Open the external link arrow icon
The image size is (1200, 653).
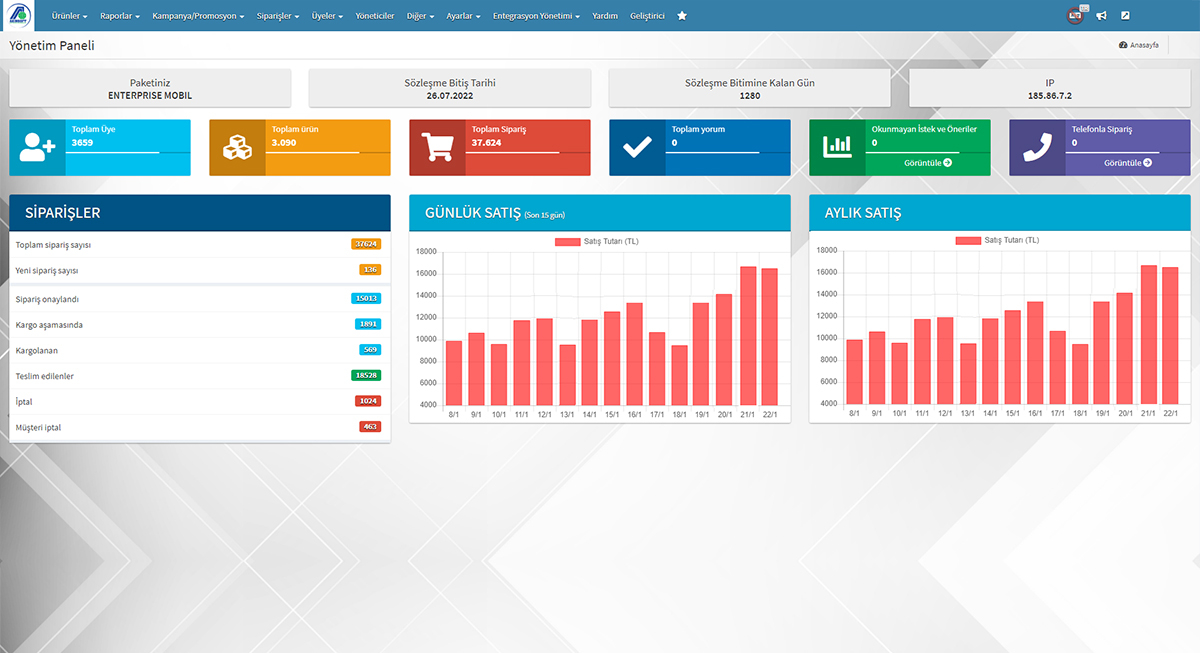pos(1125,16)
